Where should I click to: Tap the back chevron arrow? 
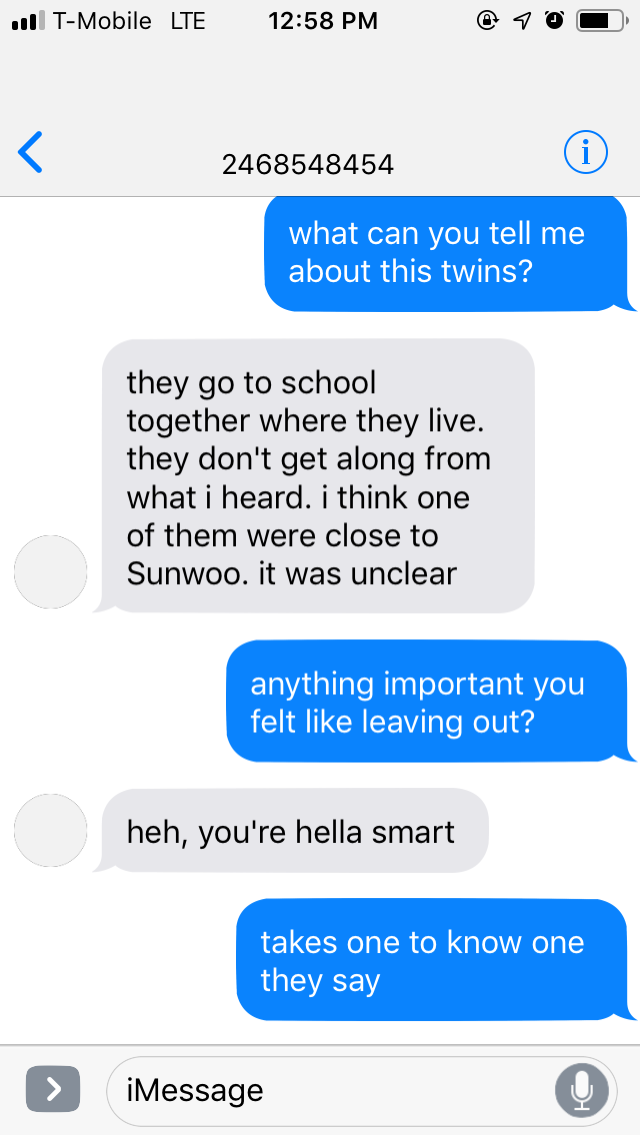(30, 152)
